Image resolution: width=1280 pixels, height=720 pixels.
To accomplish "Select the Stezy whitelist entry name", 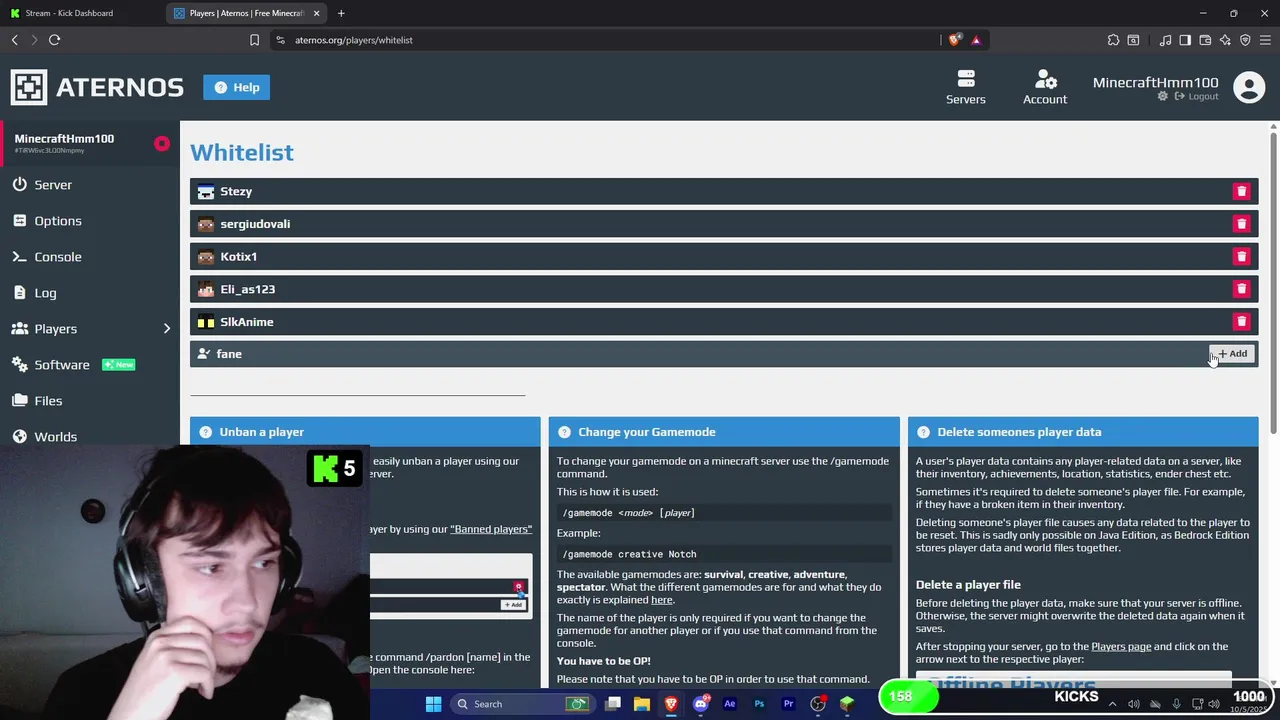I will click(x=236, y=191).
